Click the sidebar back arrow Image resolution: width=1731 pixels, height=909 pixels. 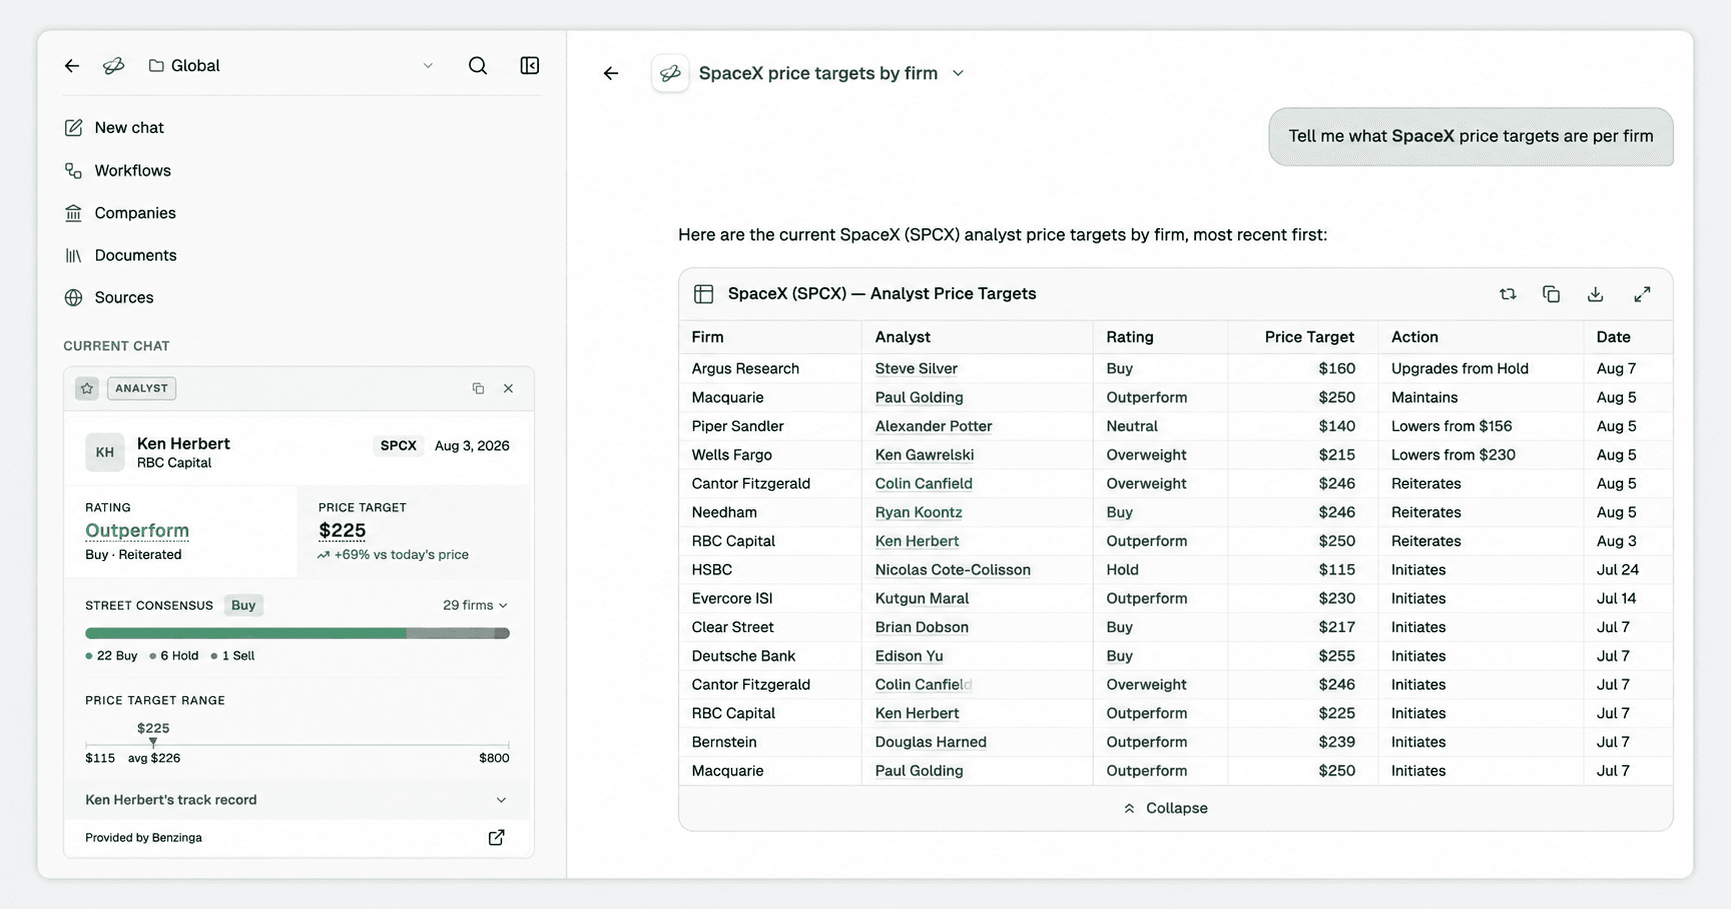[72, 66]
